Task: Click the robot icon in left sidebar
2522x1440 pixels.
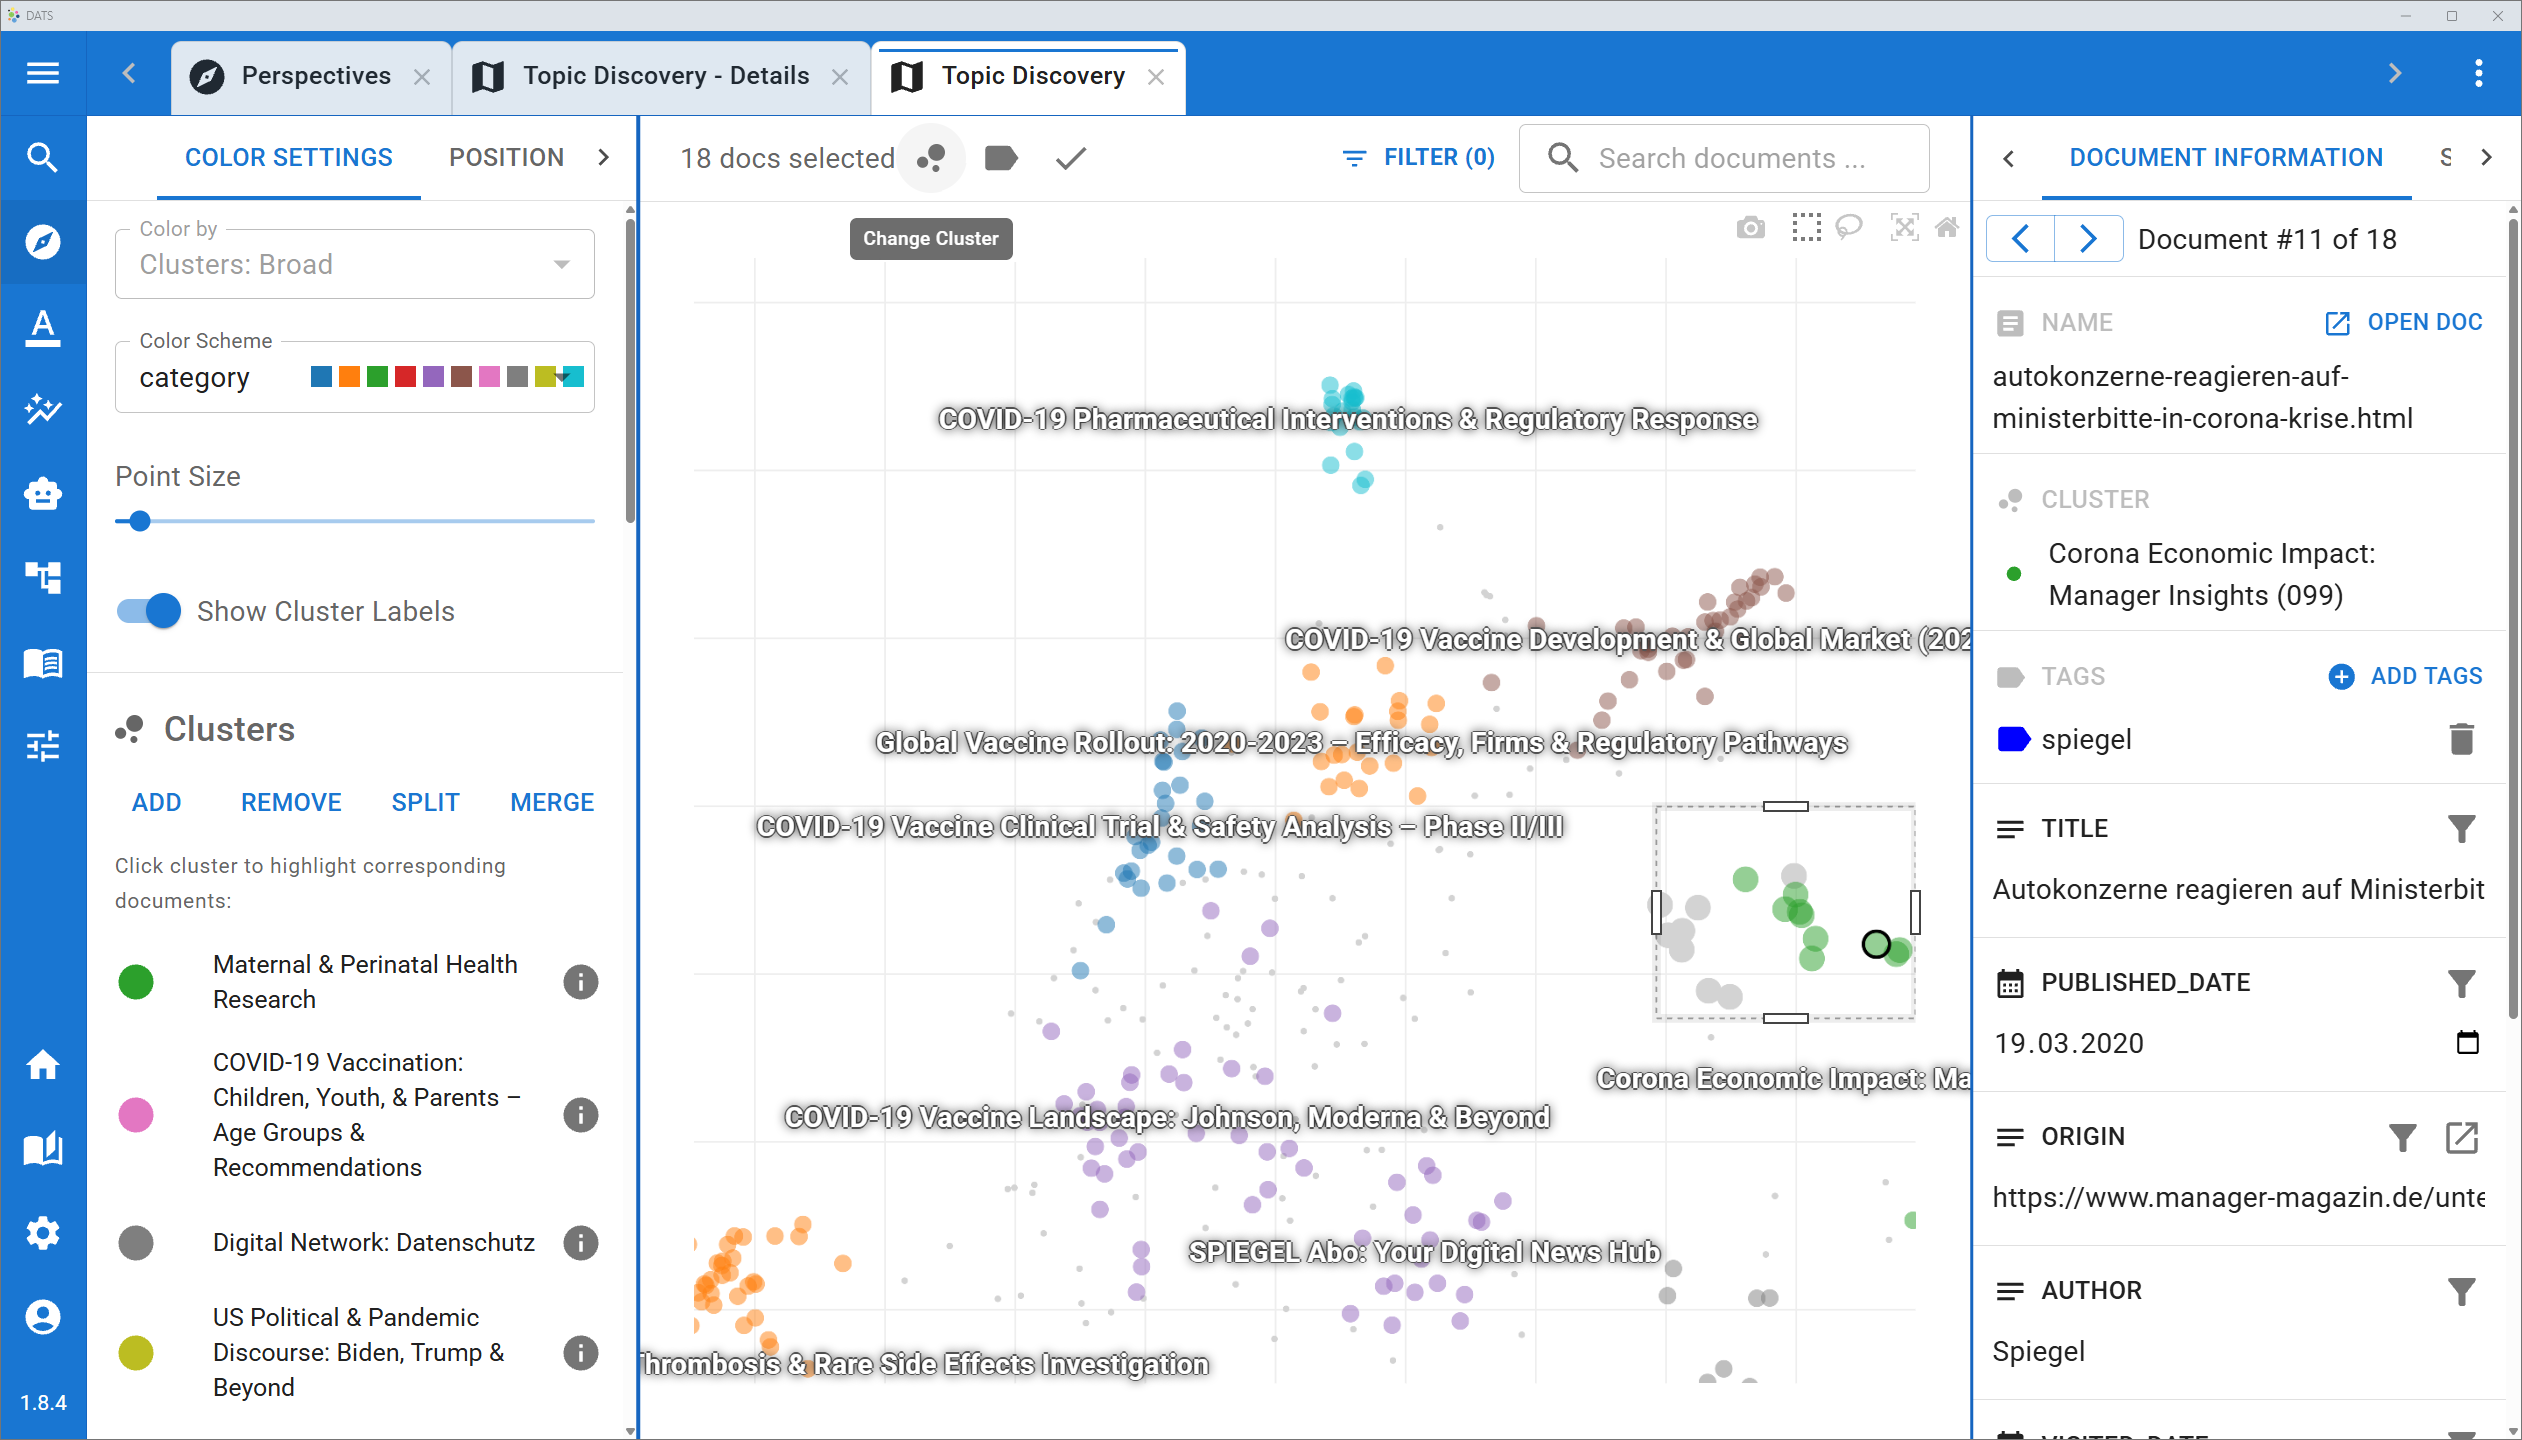Action: pyautogui.click(x=43, y=493)
